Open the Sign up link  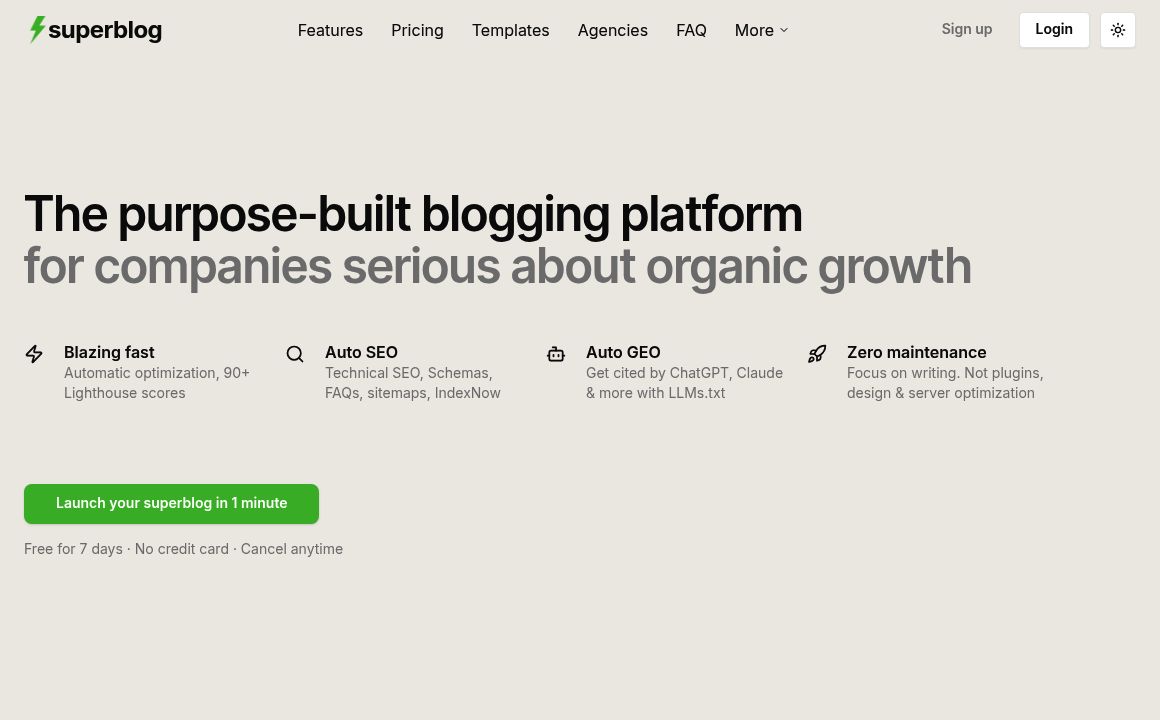(x=966, y=29)
